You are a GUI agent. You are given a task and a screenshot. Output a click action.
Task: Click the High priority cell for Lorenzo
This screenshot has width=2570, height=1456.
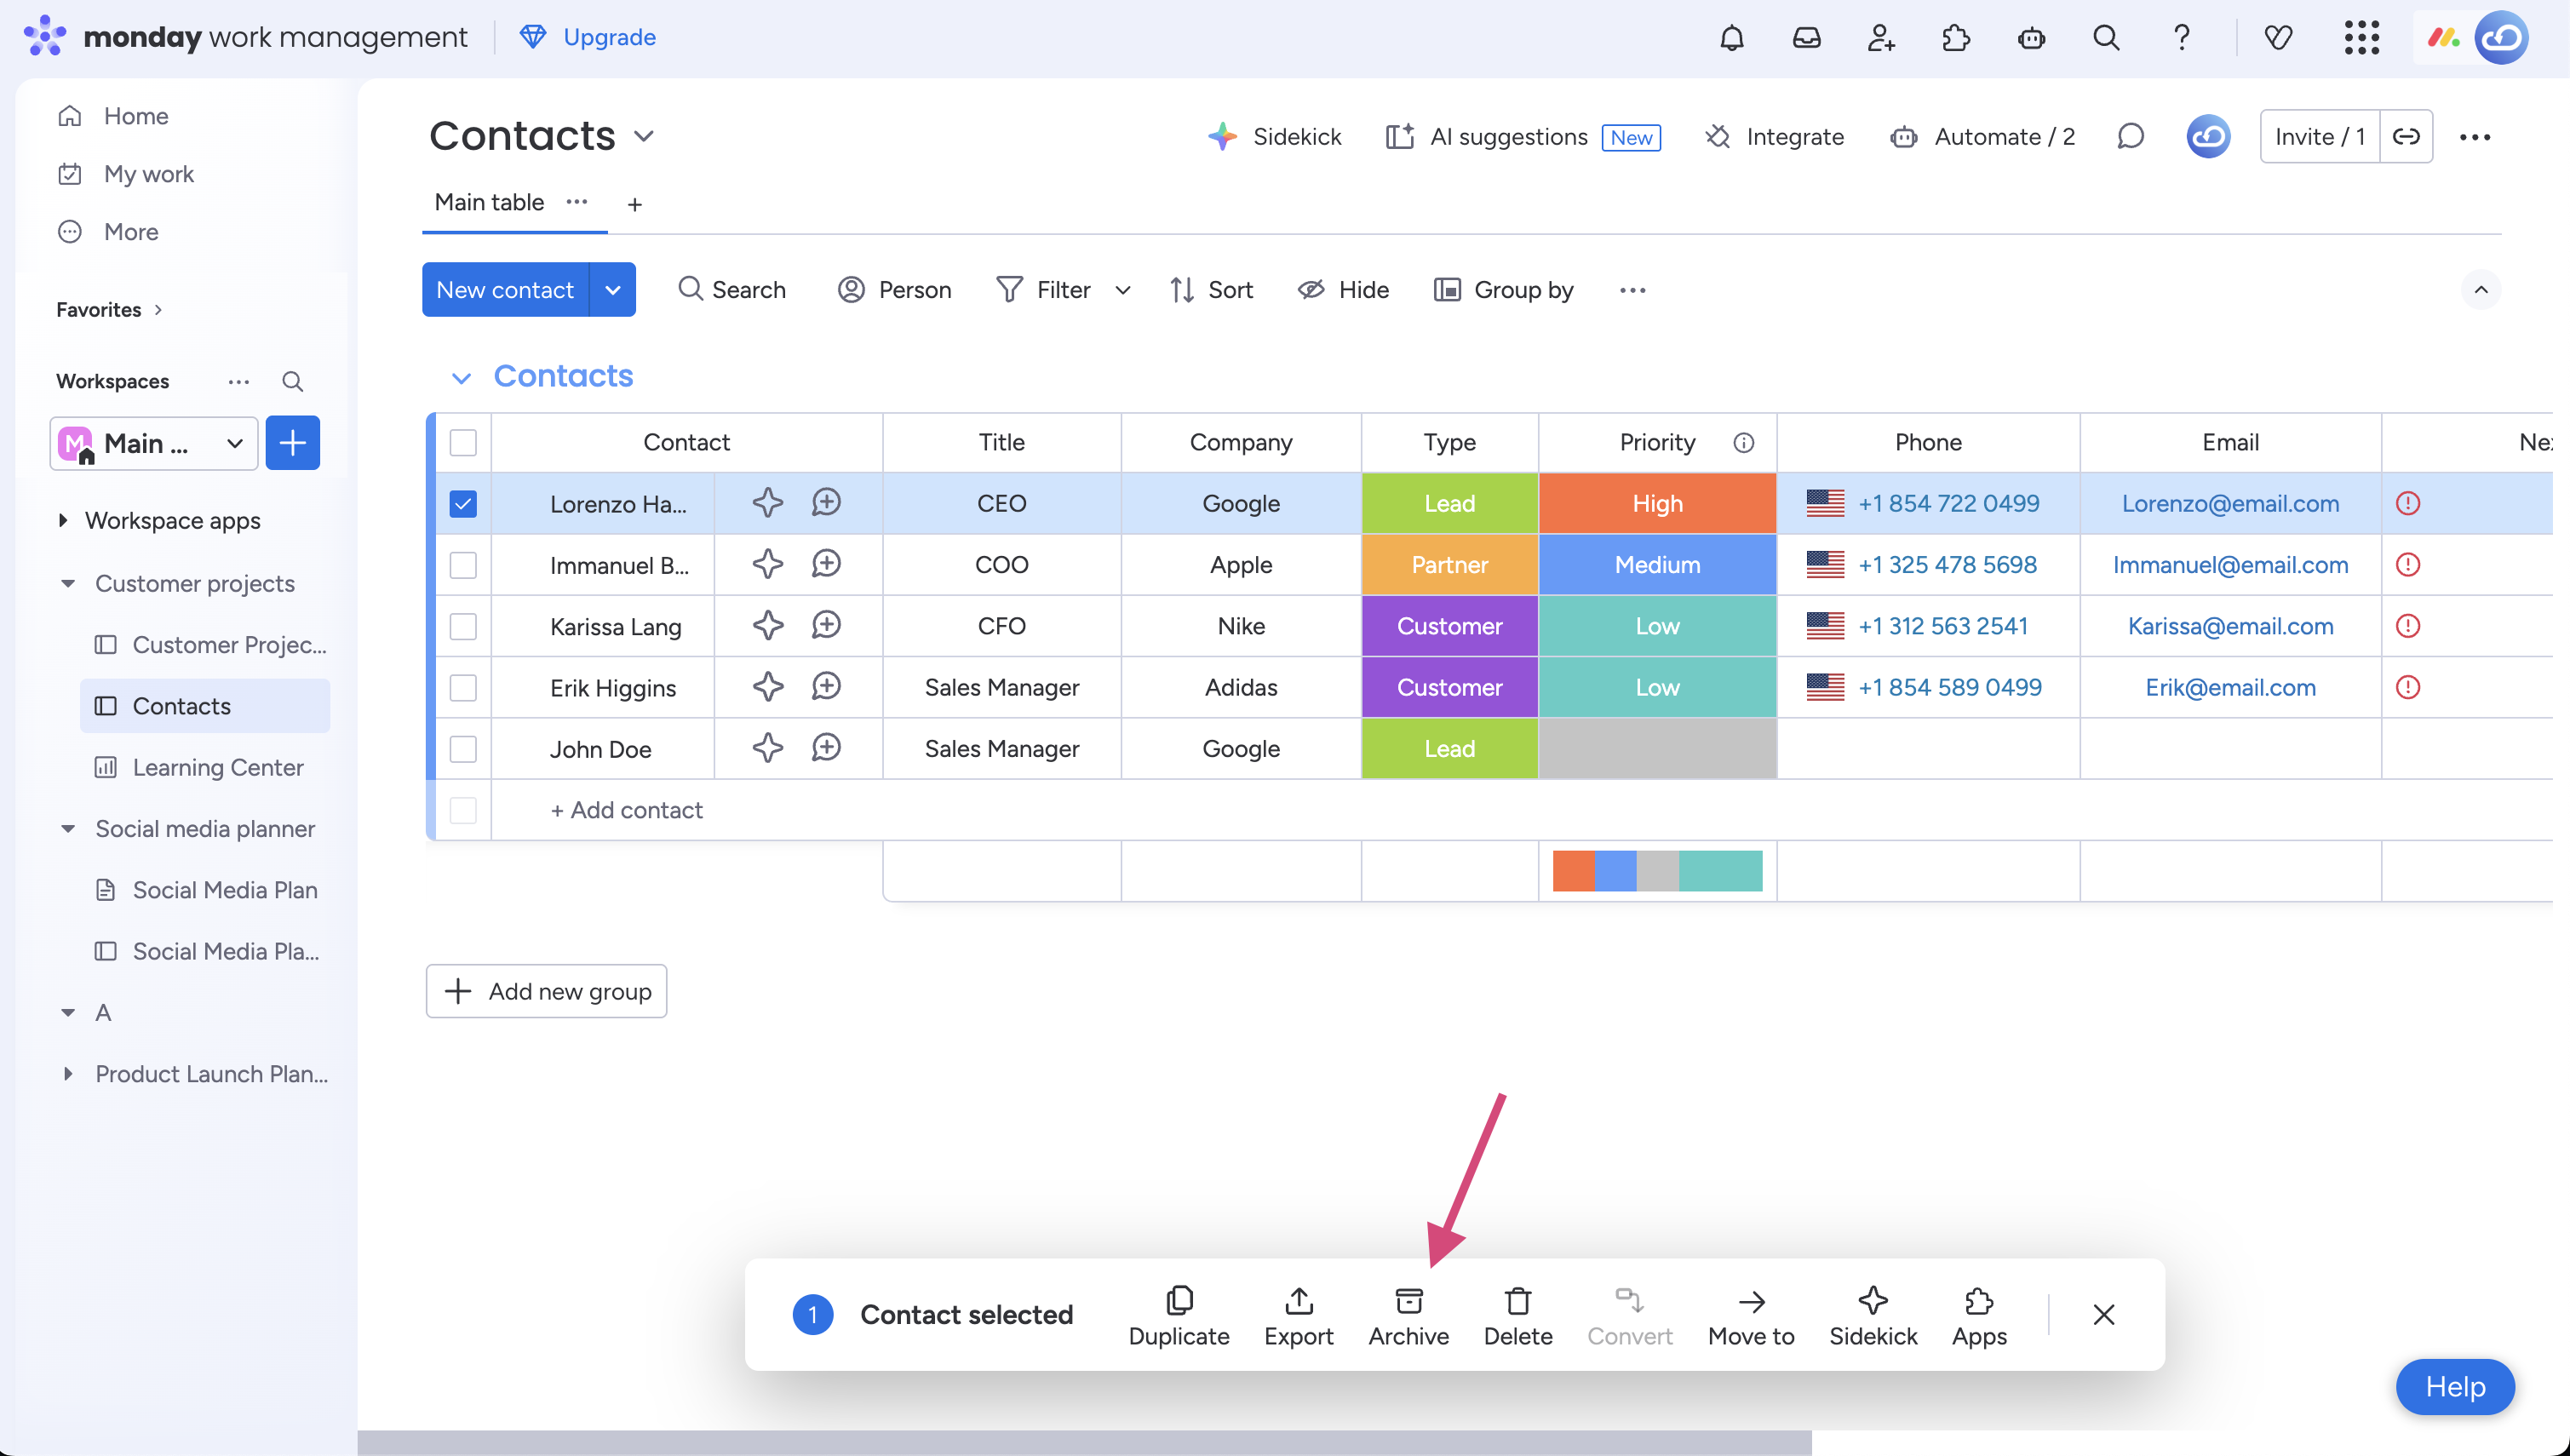pos(1656,503)
